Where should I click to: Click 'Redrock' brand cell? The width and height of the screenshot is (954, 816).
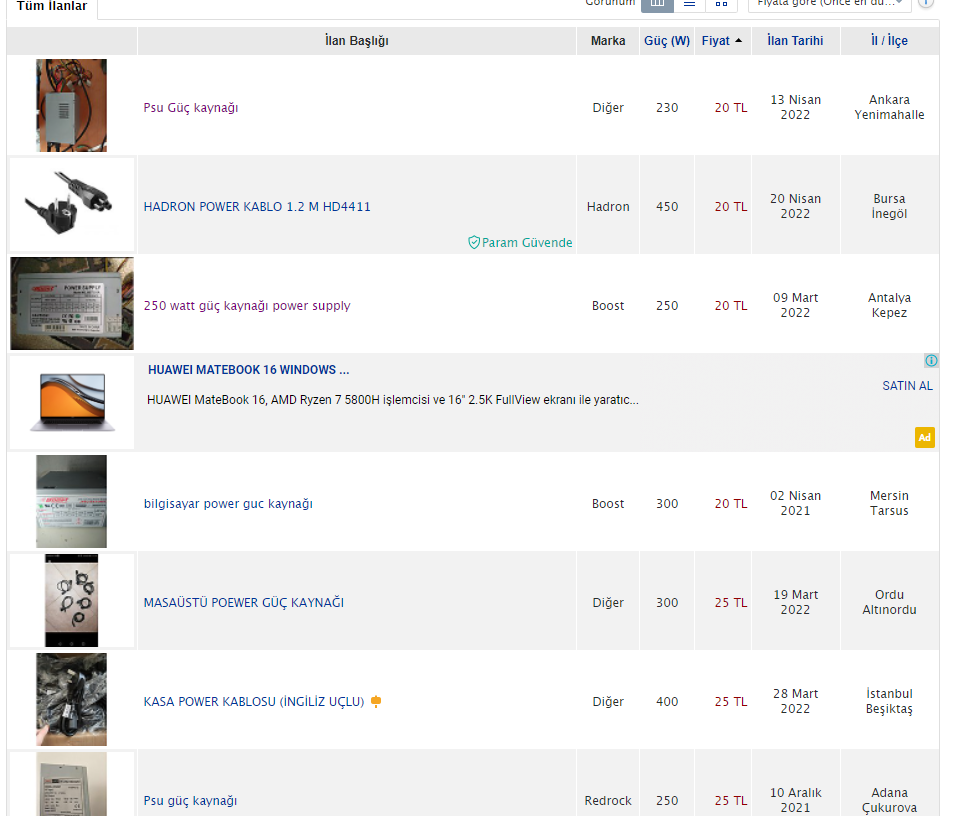click(608, 801)
